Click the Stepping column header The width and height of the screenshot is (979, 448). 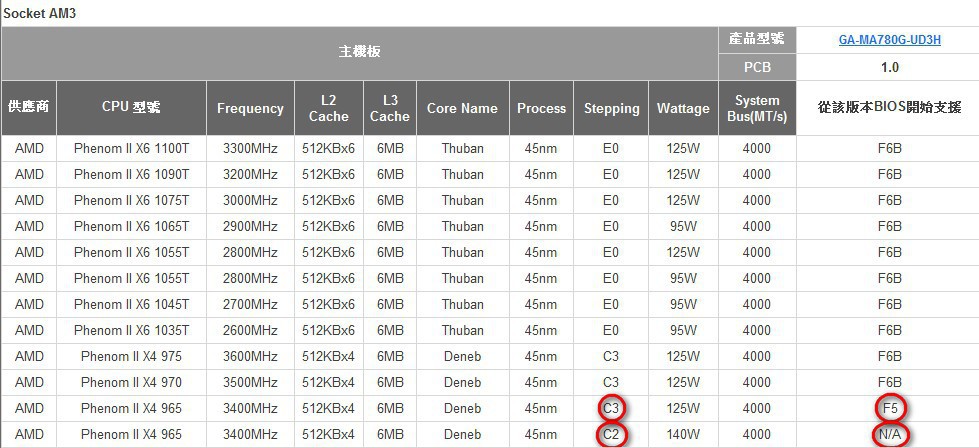[611, 108]
